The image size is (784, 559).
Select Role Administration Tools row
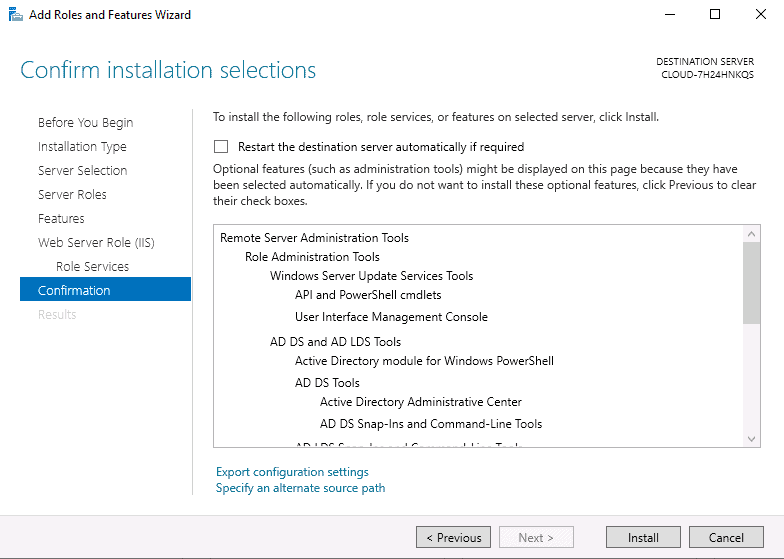tap(312, 256)
